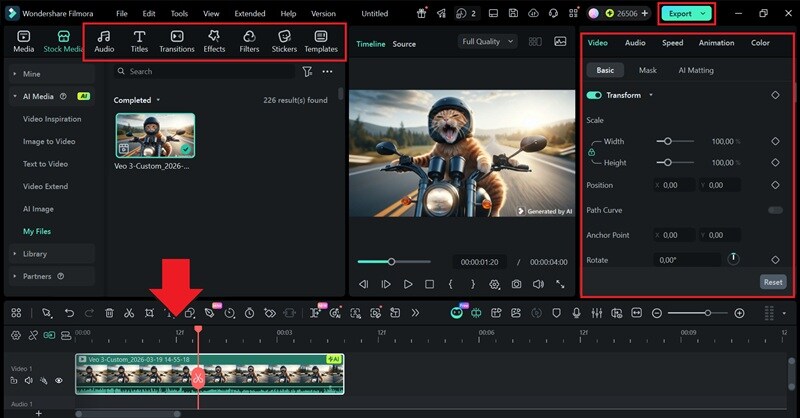Open Image to Video

[x=49, y=141]
